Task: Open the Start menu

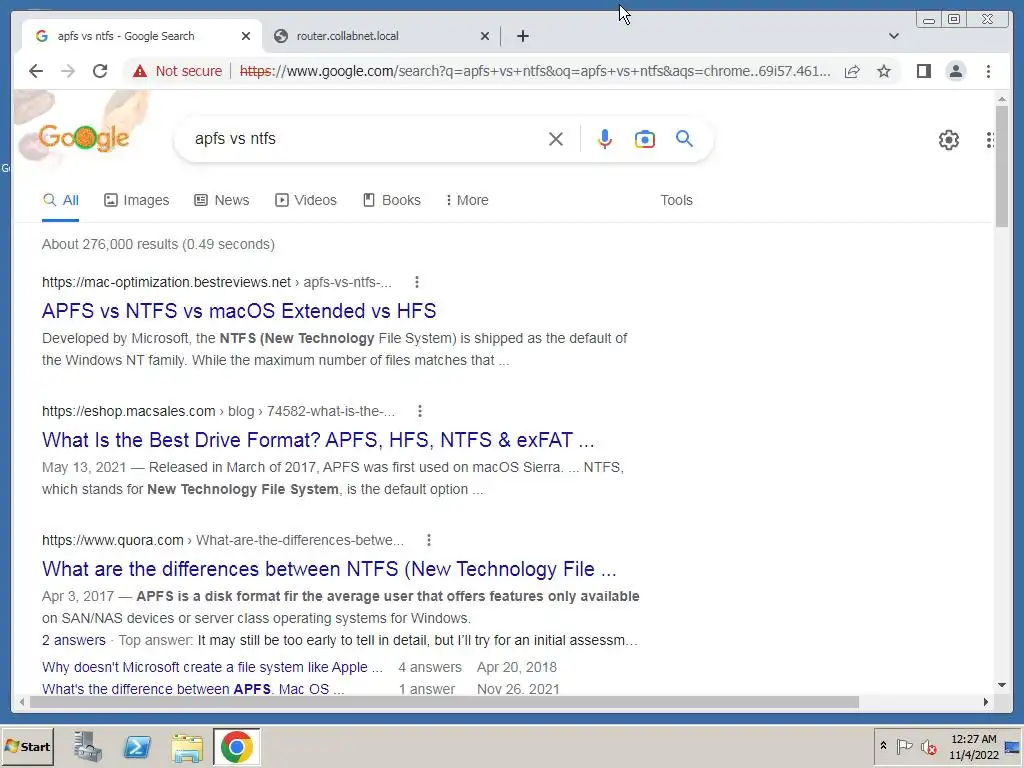Action: [x=27, y=746]
